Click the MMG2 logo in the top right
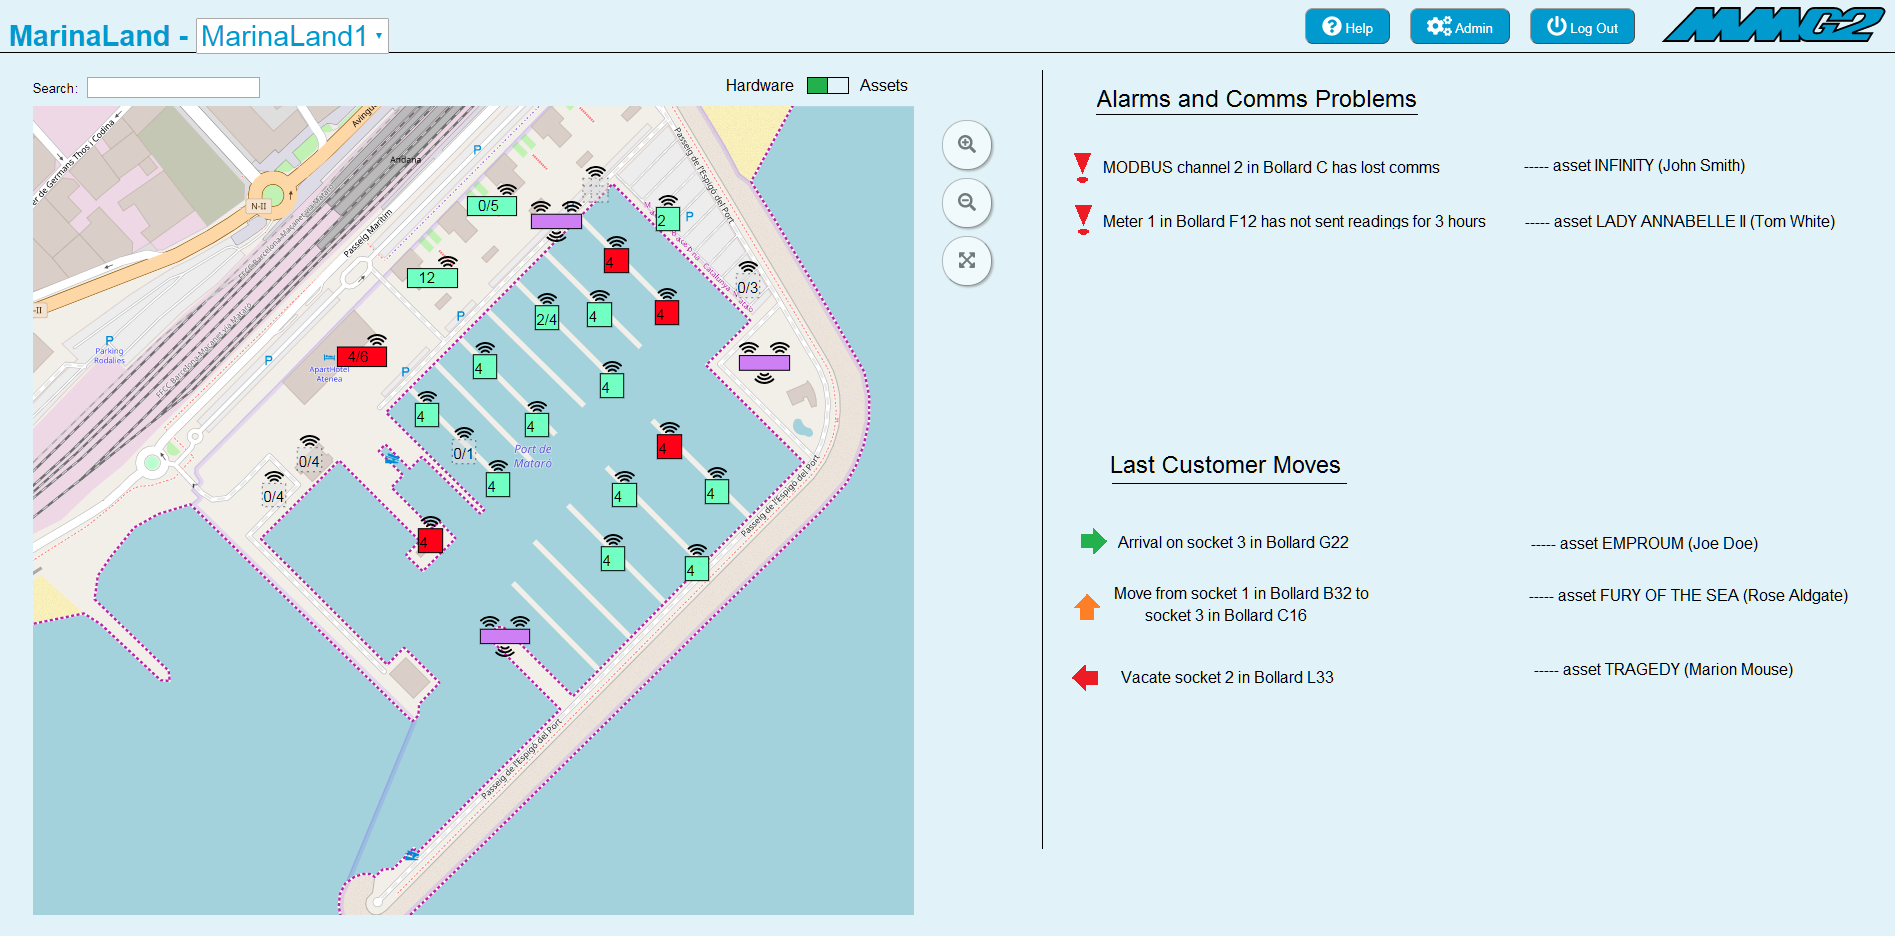Image resolution: width=1895 pixels, height=936 pixels. (x=1775, y=26)
